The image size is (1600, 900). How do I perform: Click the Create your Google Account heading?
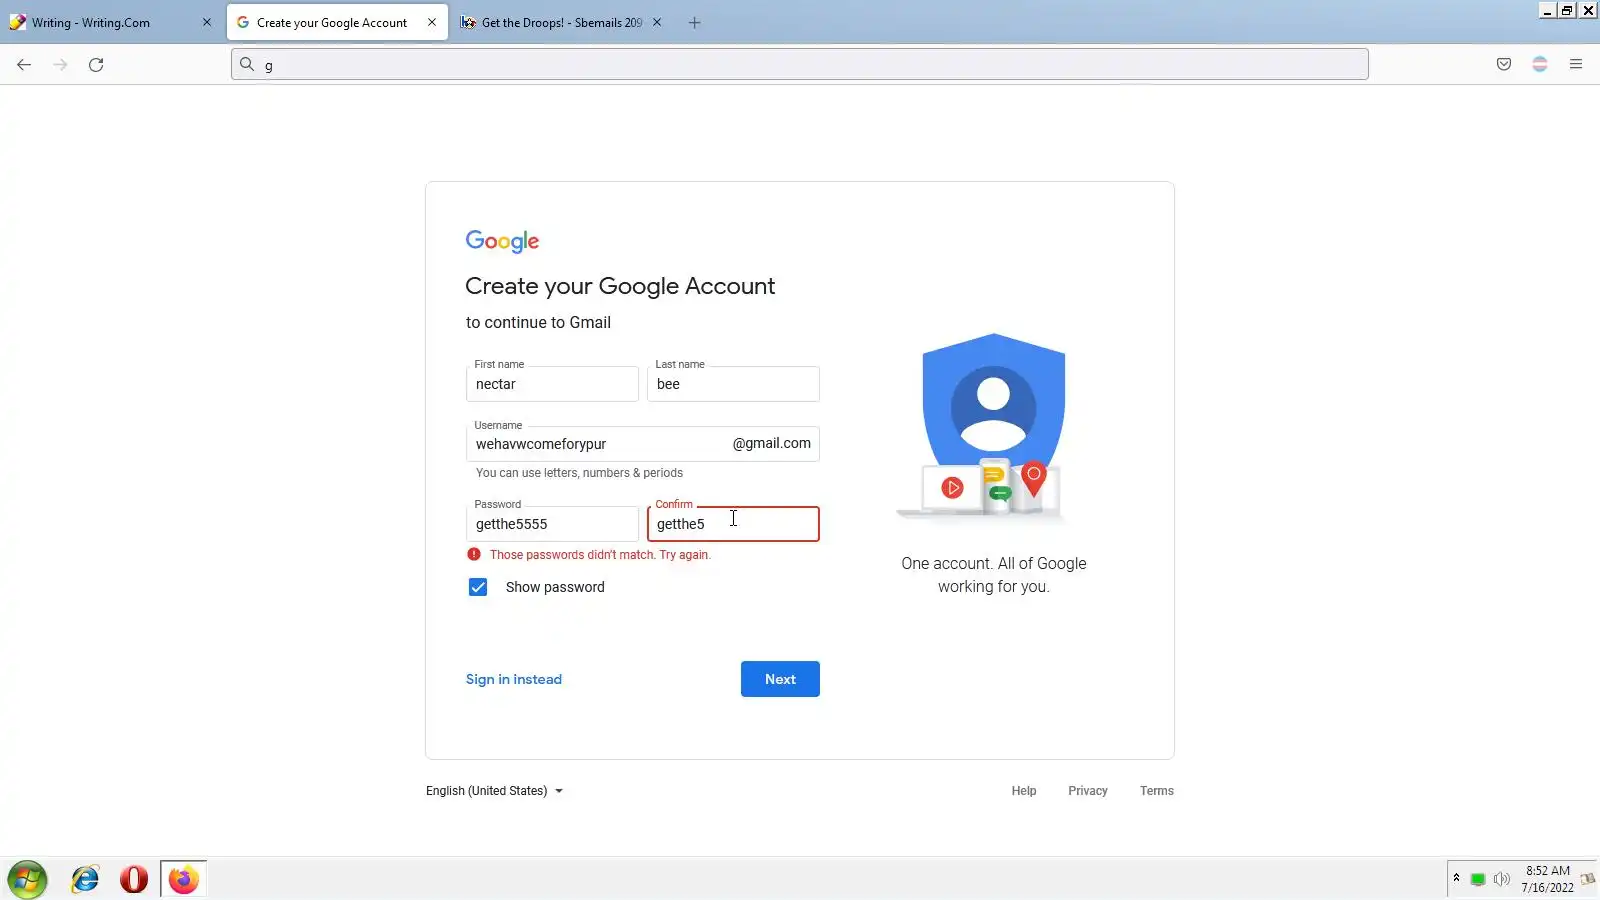pos(620,286)
